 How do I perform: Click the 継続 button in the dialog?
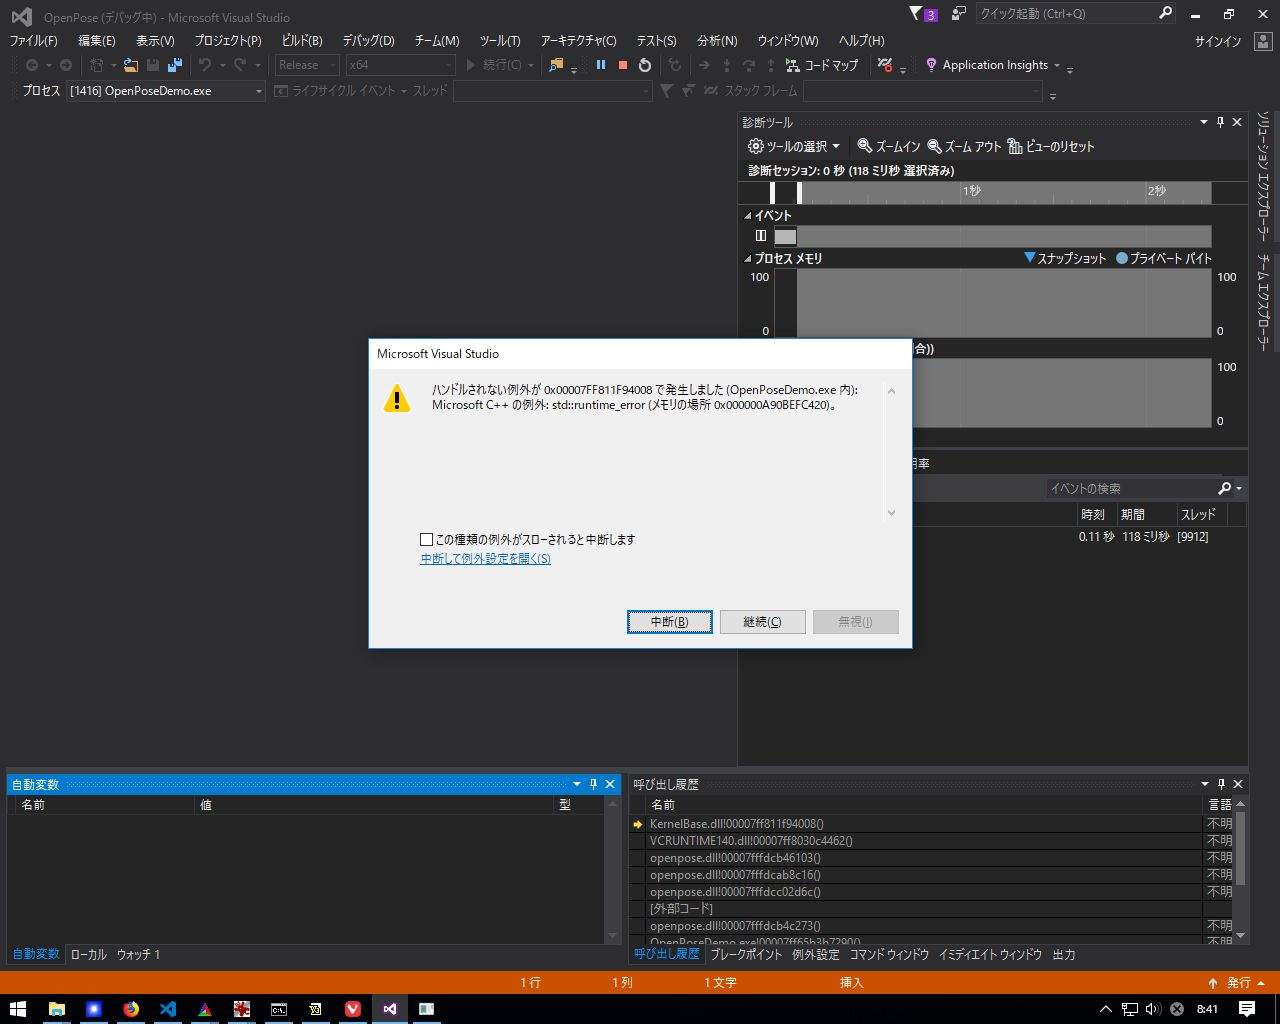(762, 621)
